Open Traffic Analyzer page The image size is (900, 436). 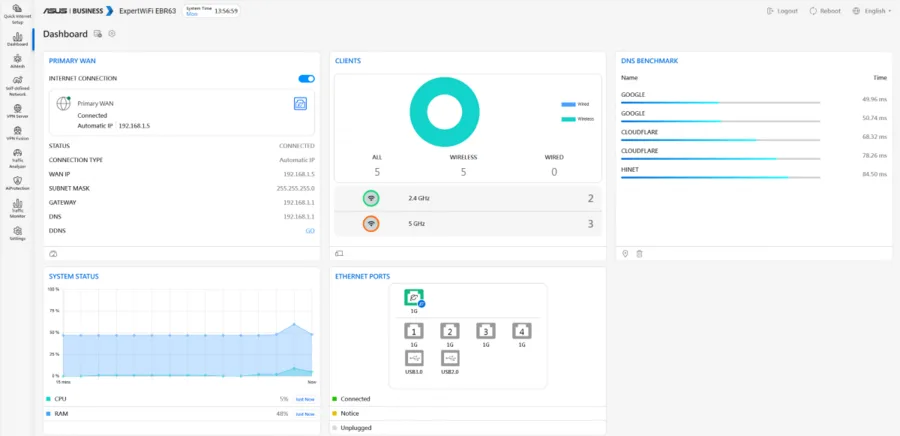[x=17, y=158]
